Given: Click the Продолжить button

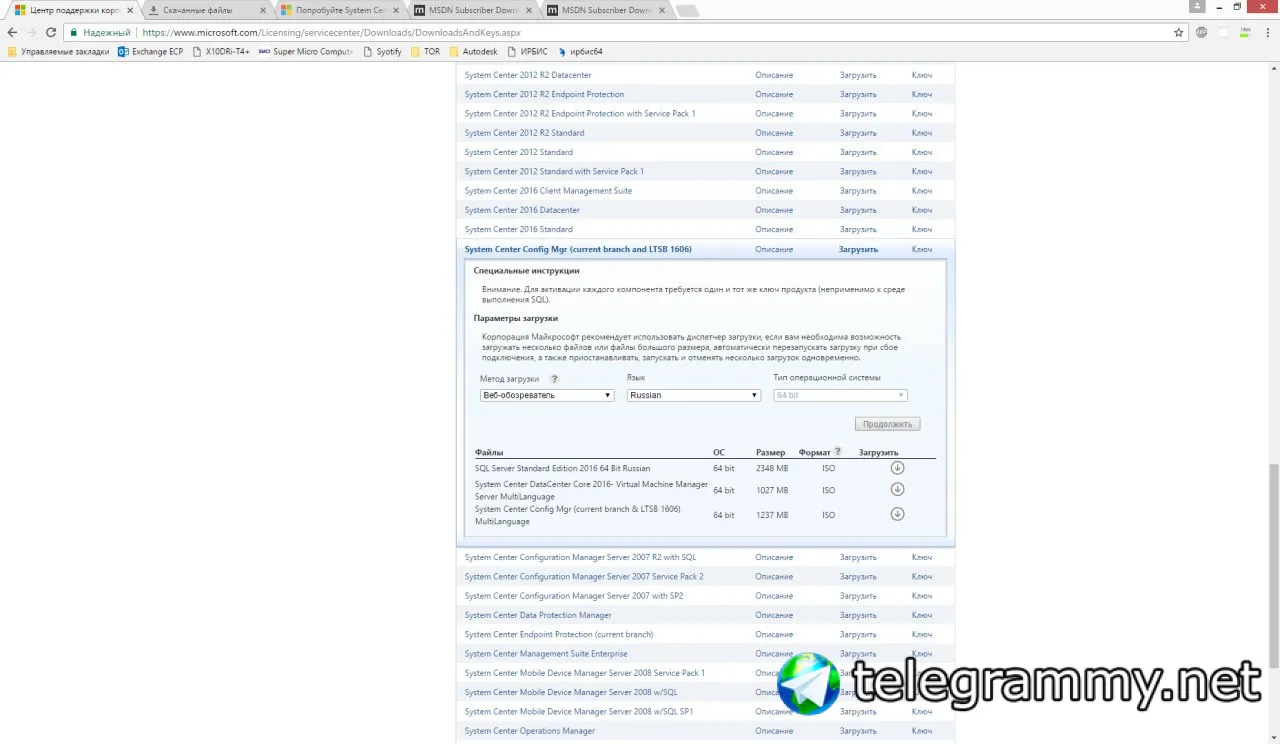Looking at the screenshot, I should 887,424.
